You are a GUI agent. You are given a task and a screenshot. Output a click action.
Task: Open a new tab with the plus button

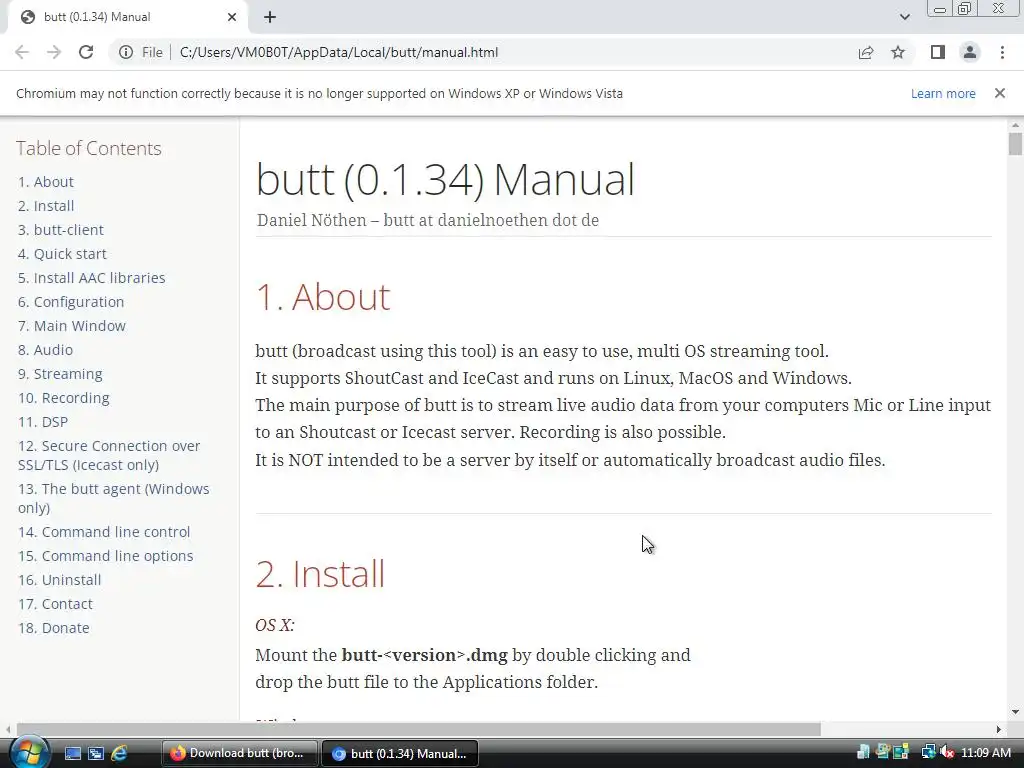(x=270, y=17)
